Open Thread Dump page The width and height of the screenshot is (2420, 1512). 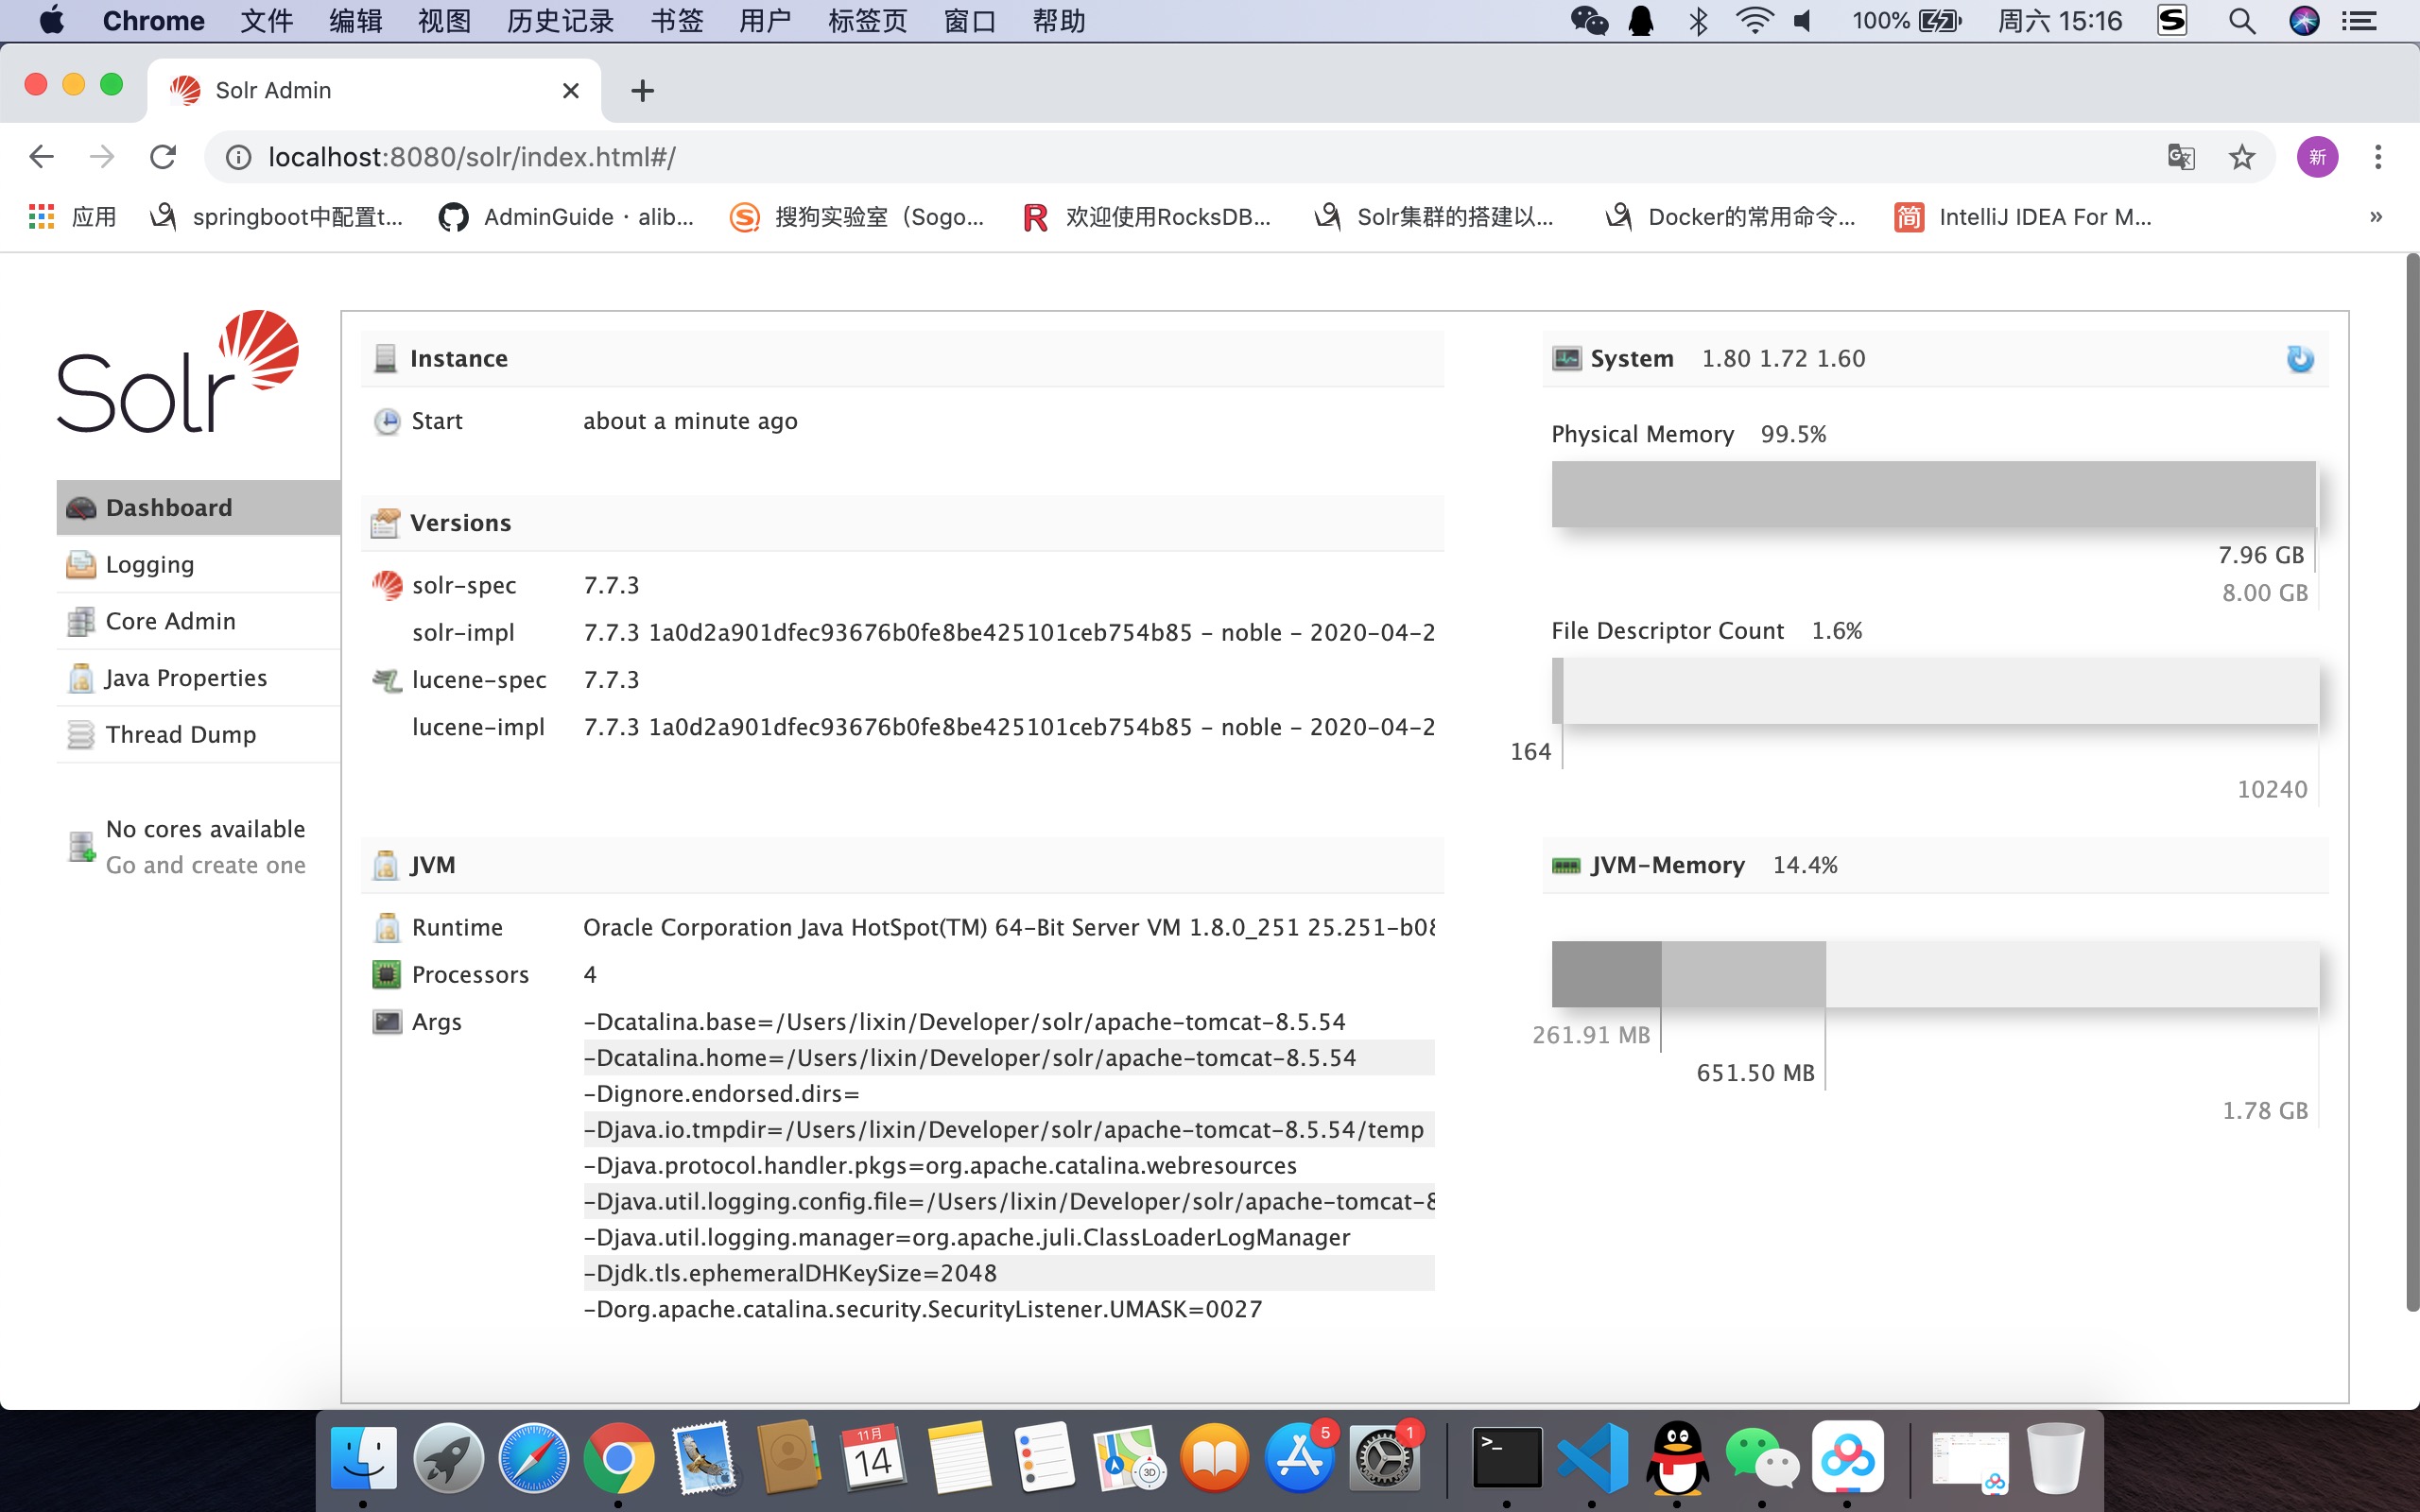pyautogui.click(x=198, y=734)
